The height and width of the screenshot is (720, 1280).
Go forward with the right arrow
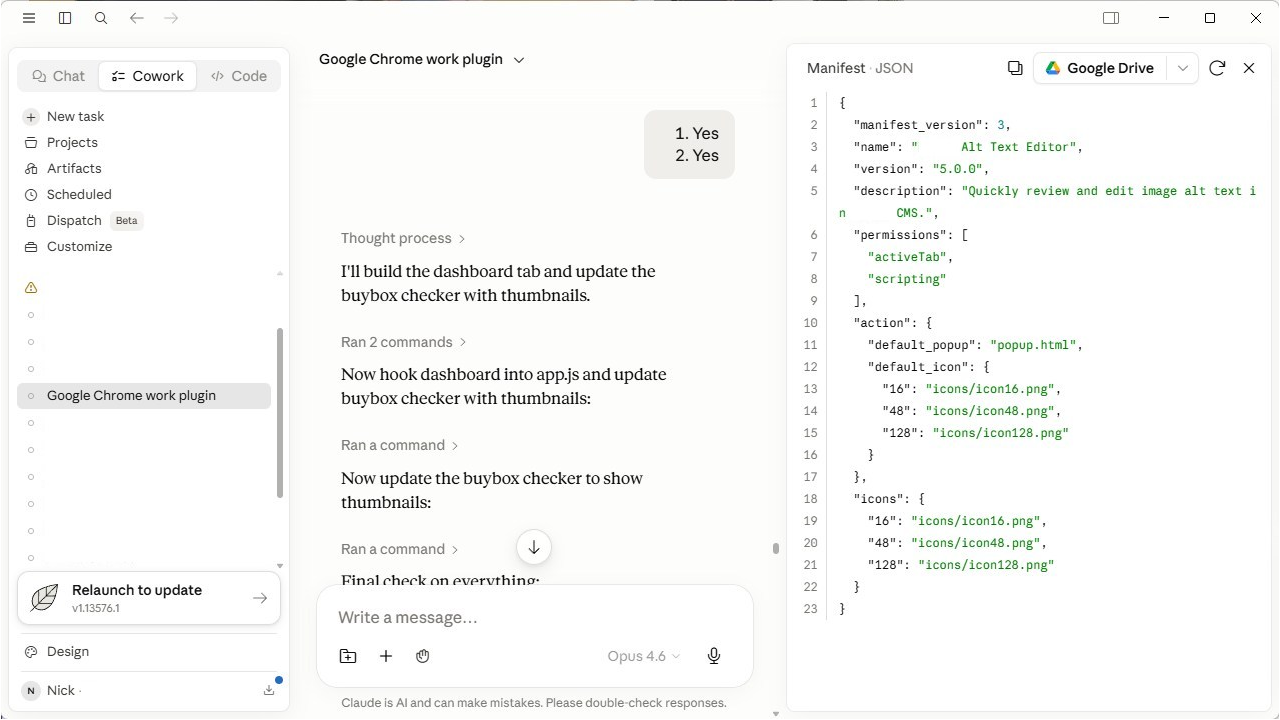tap(171, 18)
